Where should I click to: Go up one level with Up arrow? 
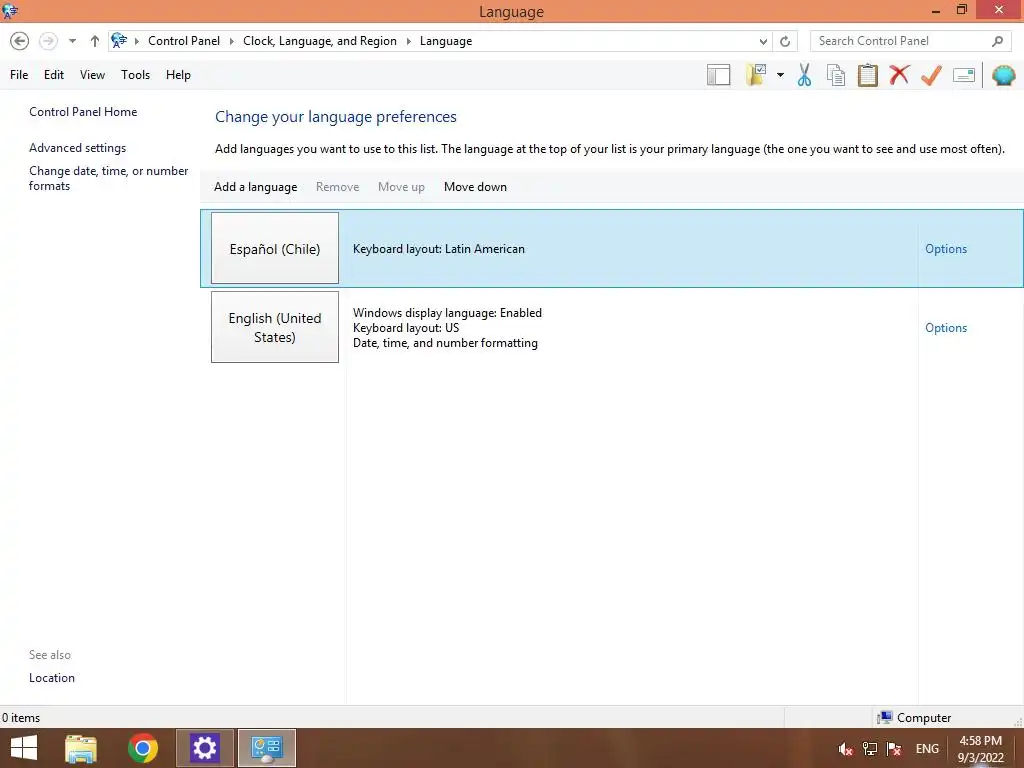pyautogui.click(x=95, y=41)
